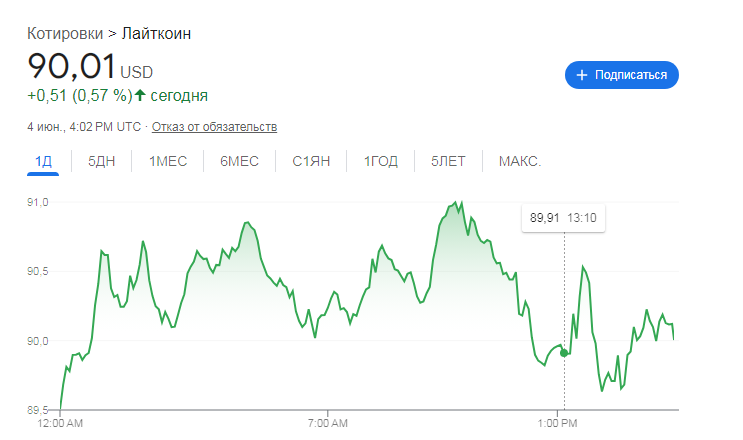This screenshot has height=440, width=743.
Task: Click the сегодня label
Action: pyautogui.click(x=179, y=96)
